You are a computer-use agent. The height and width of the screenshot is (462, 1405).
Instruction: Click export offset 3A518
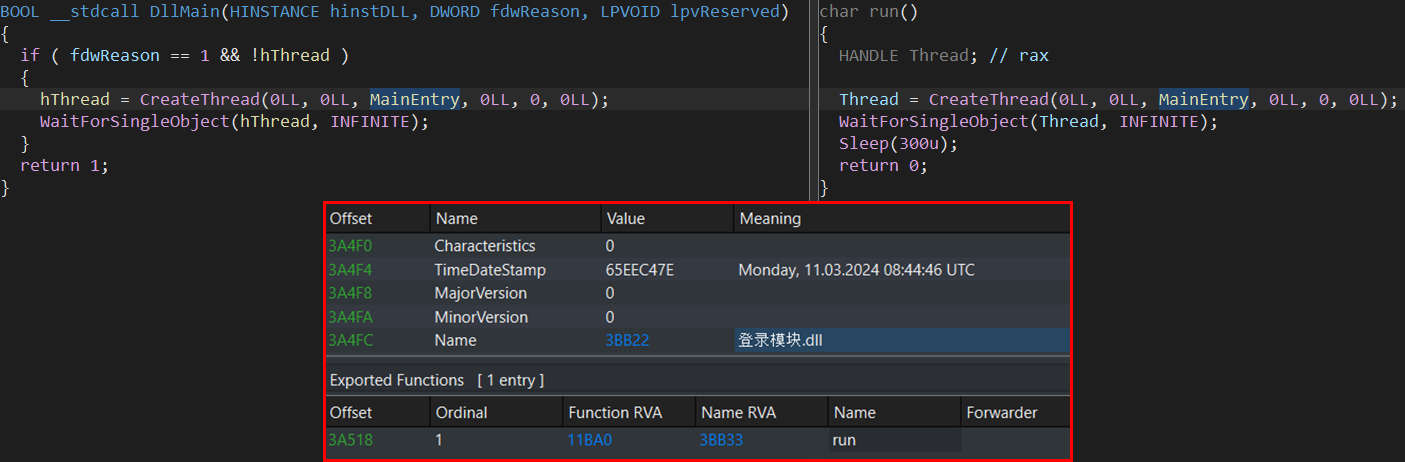pyautogui.click(x=350, y=440)
